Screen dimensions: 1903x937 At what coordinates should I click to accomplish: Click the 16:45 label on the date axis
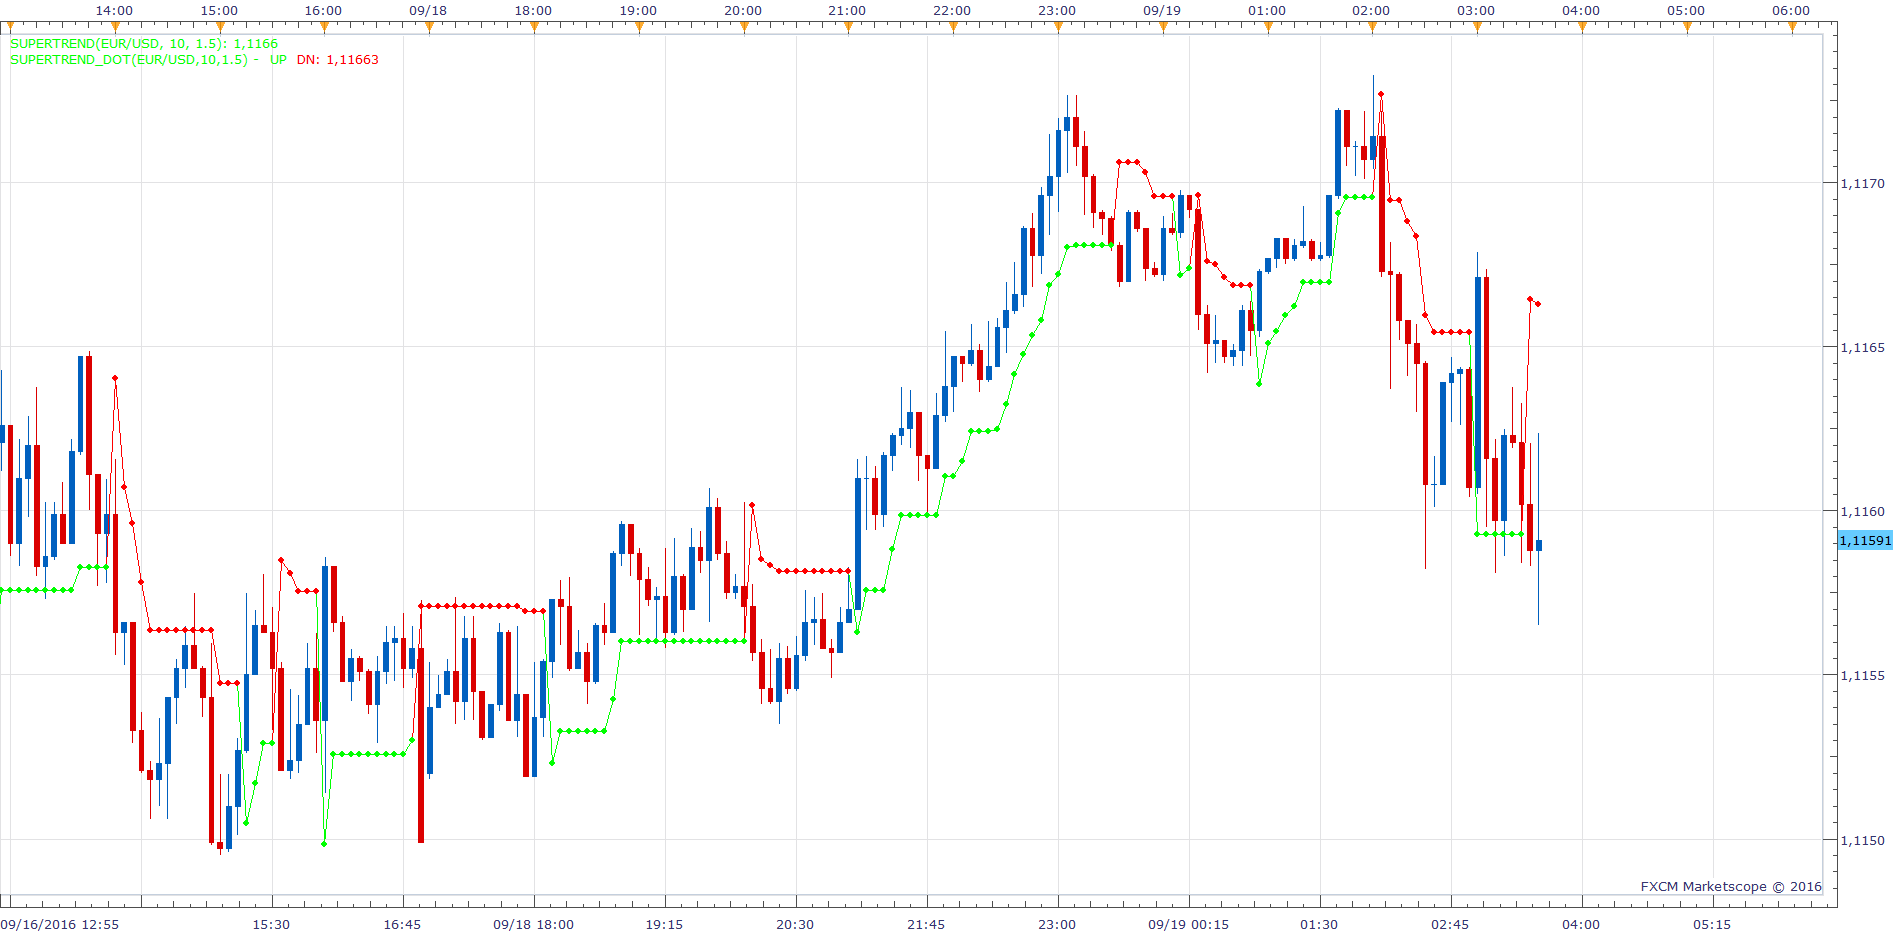click(402, 925)
